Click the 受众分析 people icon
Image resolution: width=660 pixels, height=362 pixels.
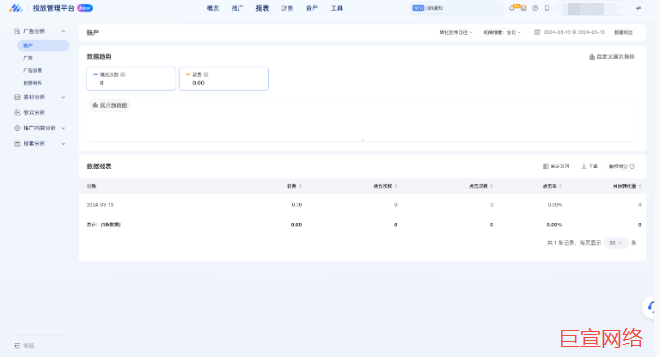pyautogui.click(x=17, y=113)
